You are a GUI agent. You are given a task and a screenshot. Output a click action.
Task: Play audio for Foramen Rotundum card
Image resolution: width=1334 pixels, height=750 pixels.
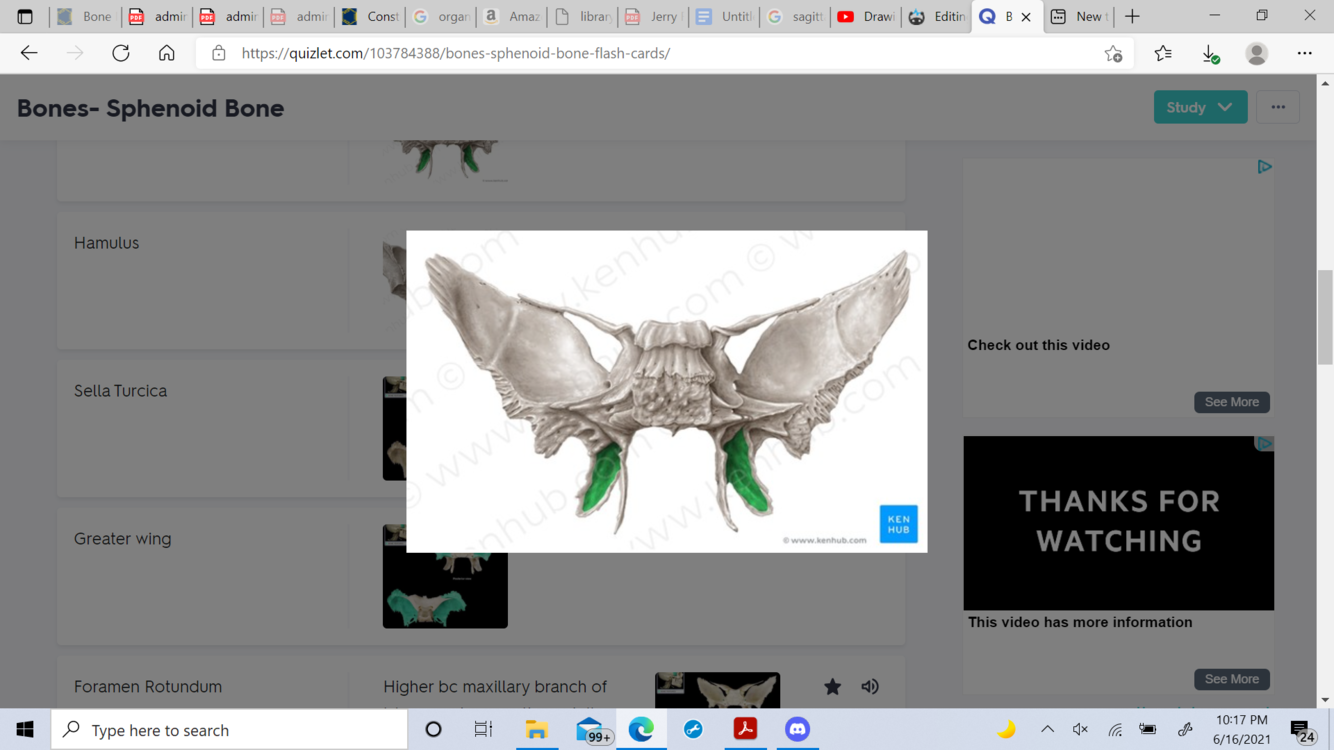870,687
